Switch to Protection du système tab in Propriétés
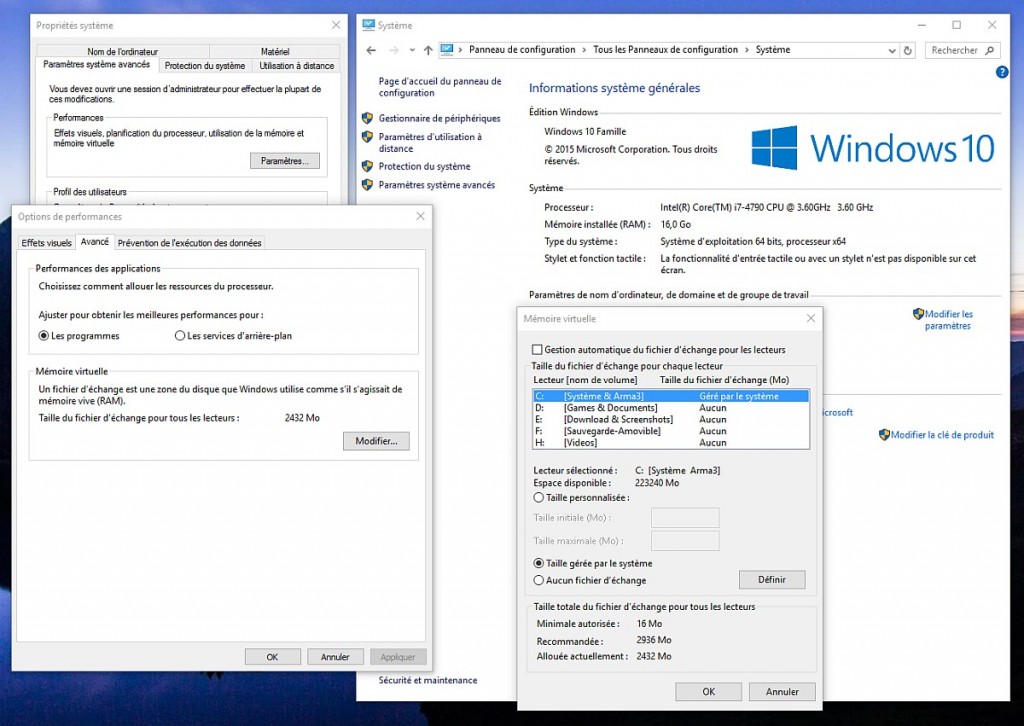This screenshot has height=726, width=1024. pyautogui.click(x=205, y=66)
